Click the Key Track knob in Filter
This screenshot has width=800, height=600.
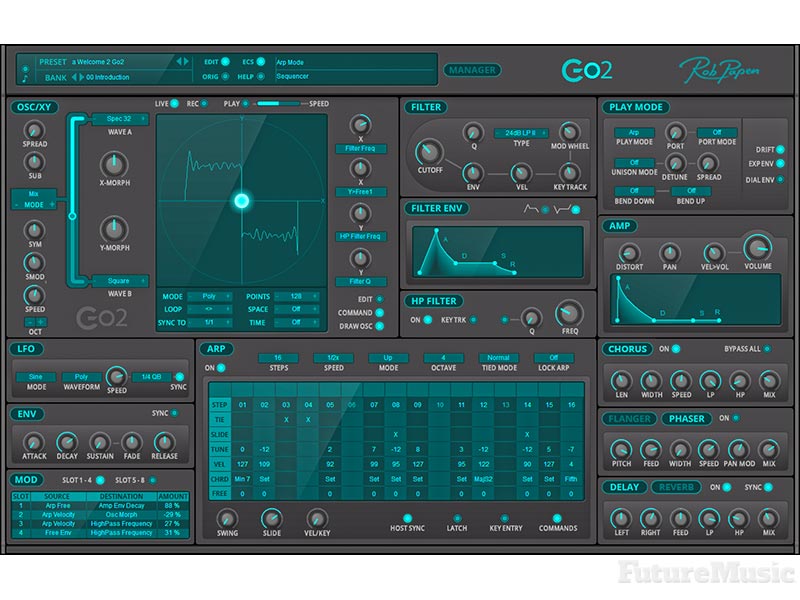[569, 172]
